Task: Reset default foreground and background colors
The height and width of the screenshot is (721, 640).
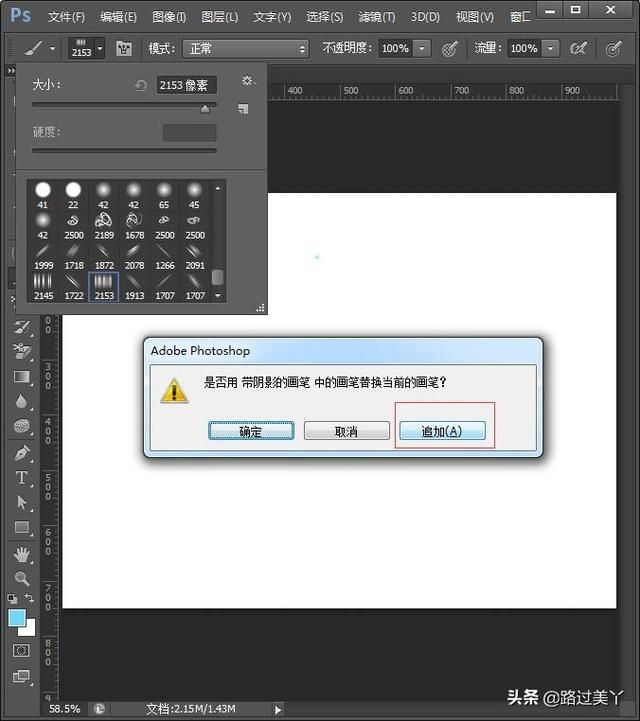Action: pos(12,598)
